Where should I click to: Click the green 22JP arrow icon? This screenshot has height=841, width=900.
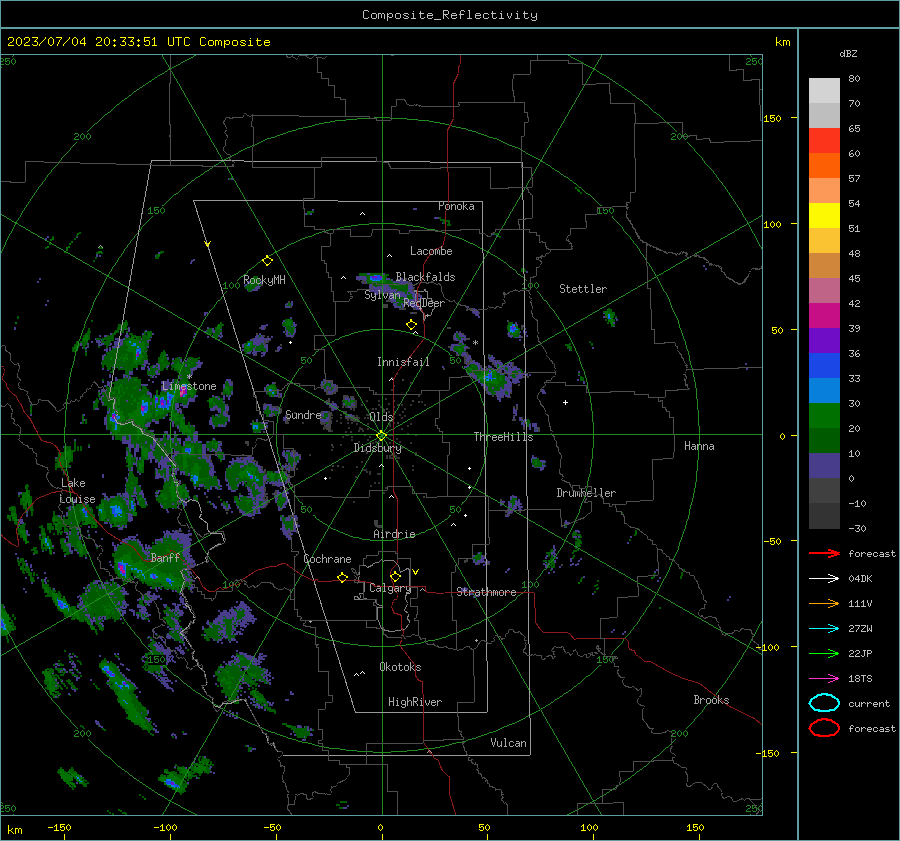tap(824, 653)
